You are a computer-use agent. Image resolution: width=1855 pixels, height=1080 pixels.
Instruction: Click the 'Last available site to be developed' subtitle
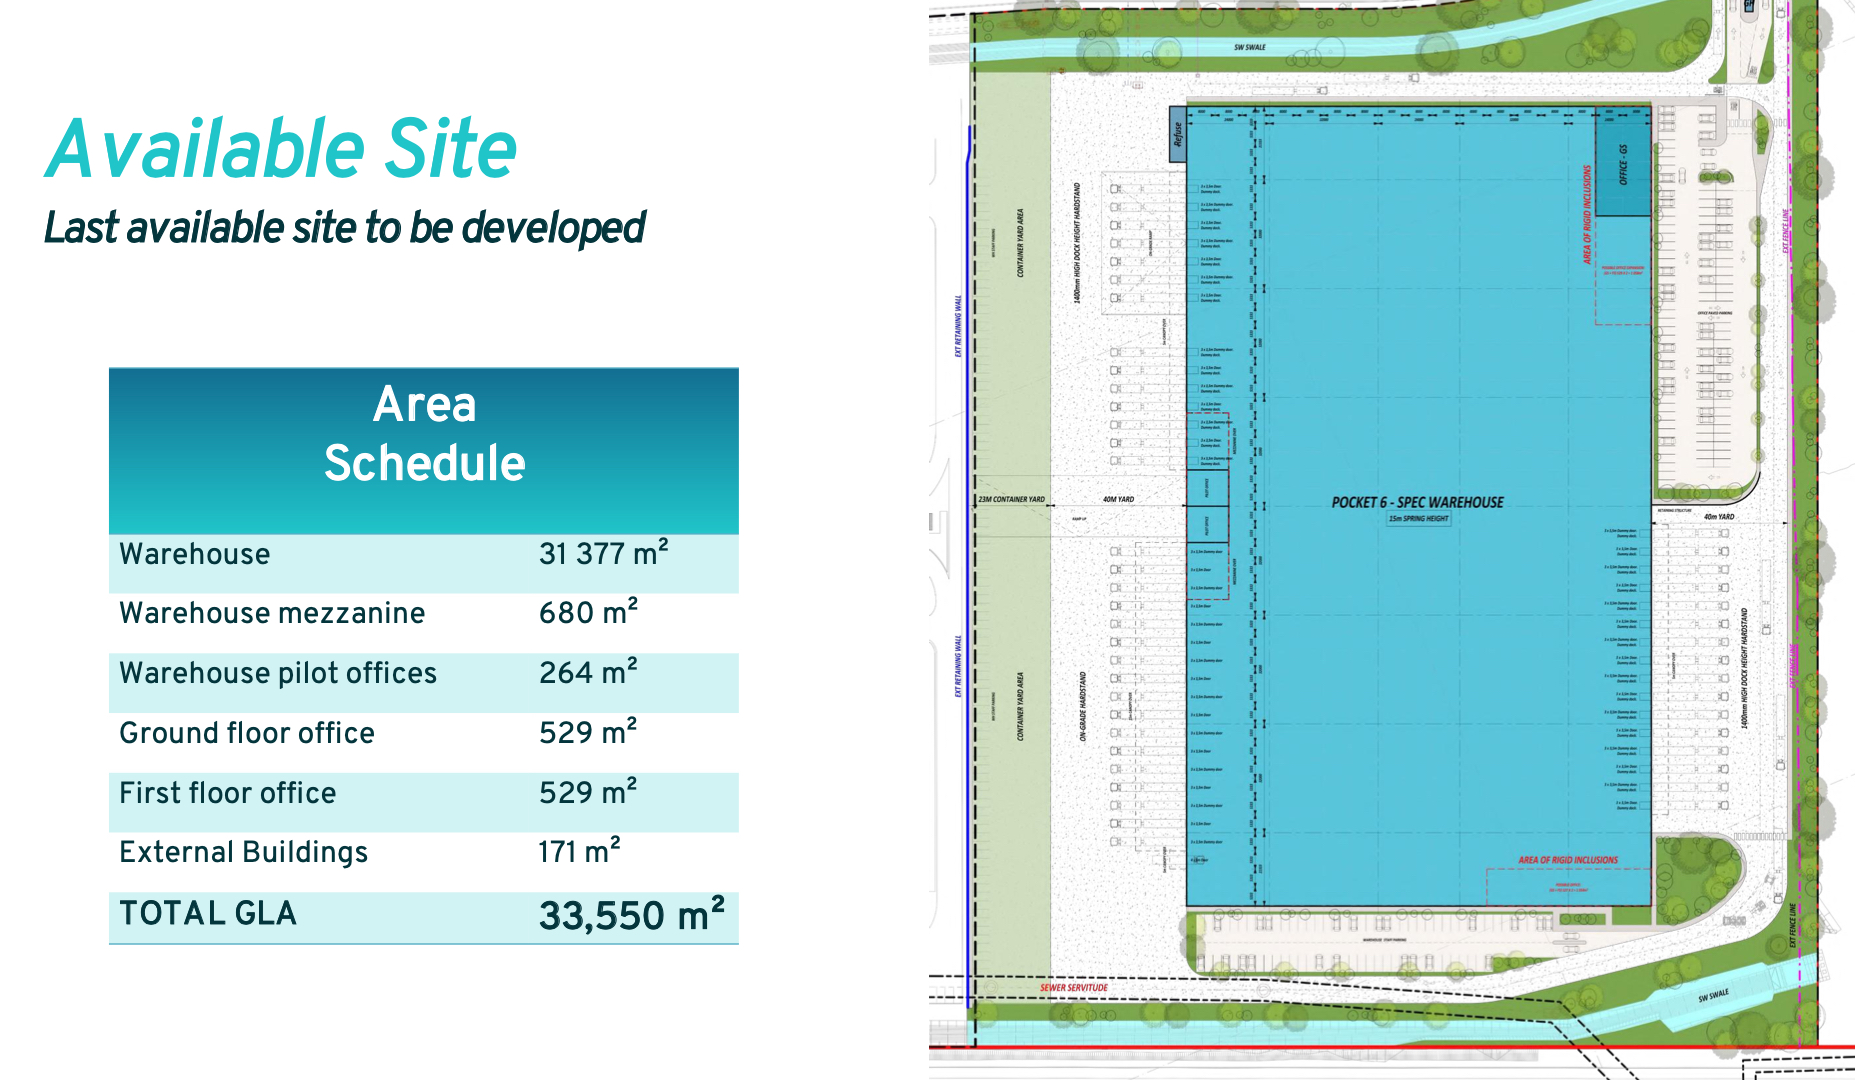[x=344, y=228]
